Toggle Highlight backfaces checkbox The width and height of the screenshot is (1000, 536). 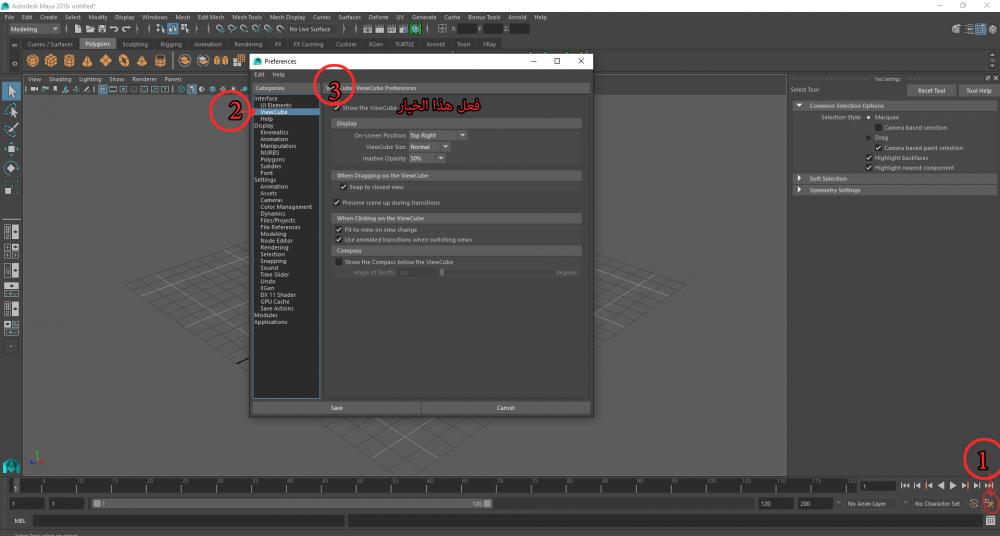(869, 158)
